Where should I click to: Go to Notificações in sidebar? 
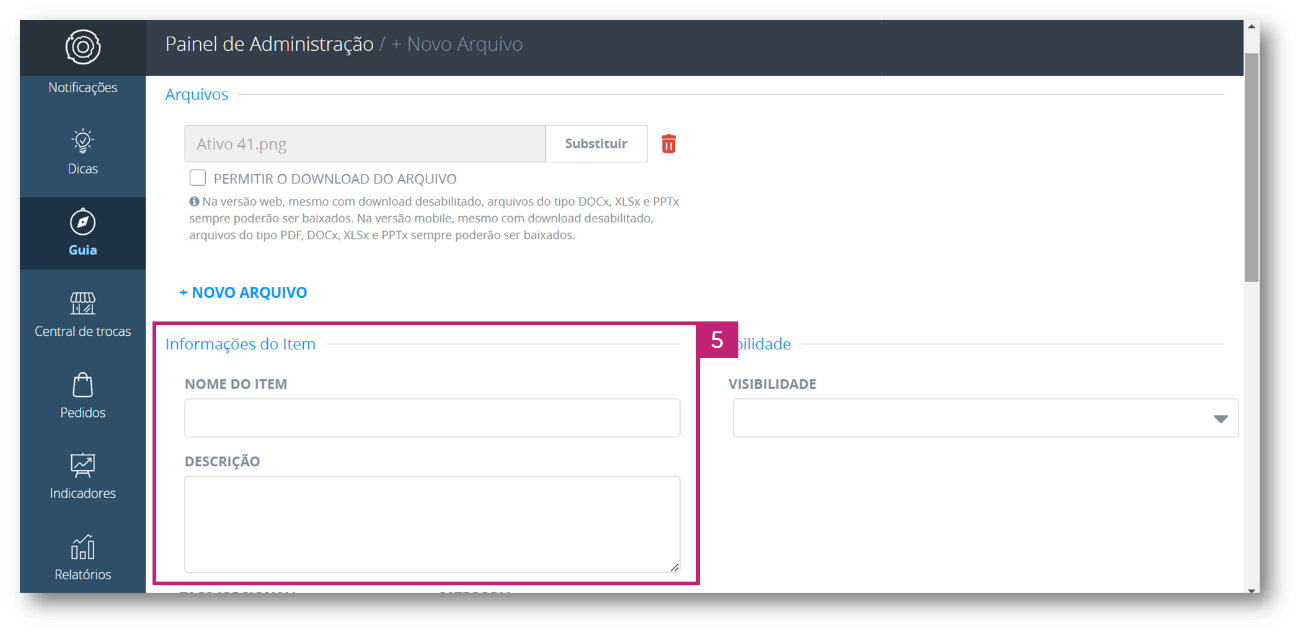(x=83, y=87)
